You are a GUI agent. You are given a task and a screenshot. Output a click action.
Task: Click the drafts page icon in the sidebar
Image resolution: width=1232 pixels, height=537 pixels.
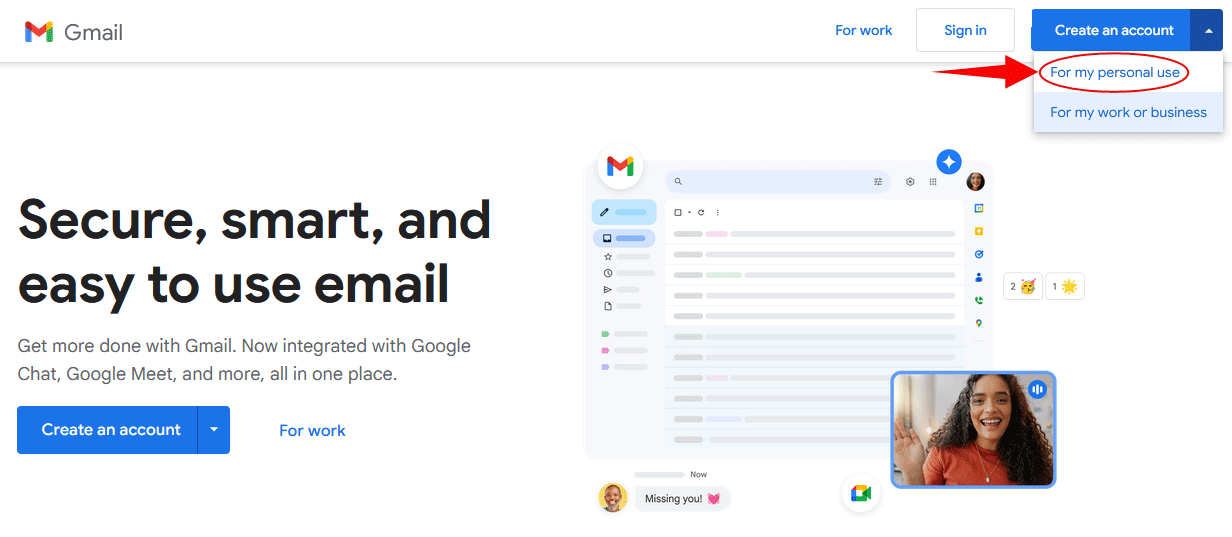click(608, 306)
